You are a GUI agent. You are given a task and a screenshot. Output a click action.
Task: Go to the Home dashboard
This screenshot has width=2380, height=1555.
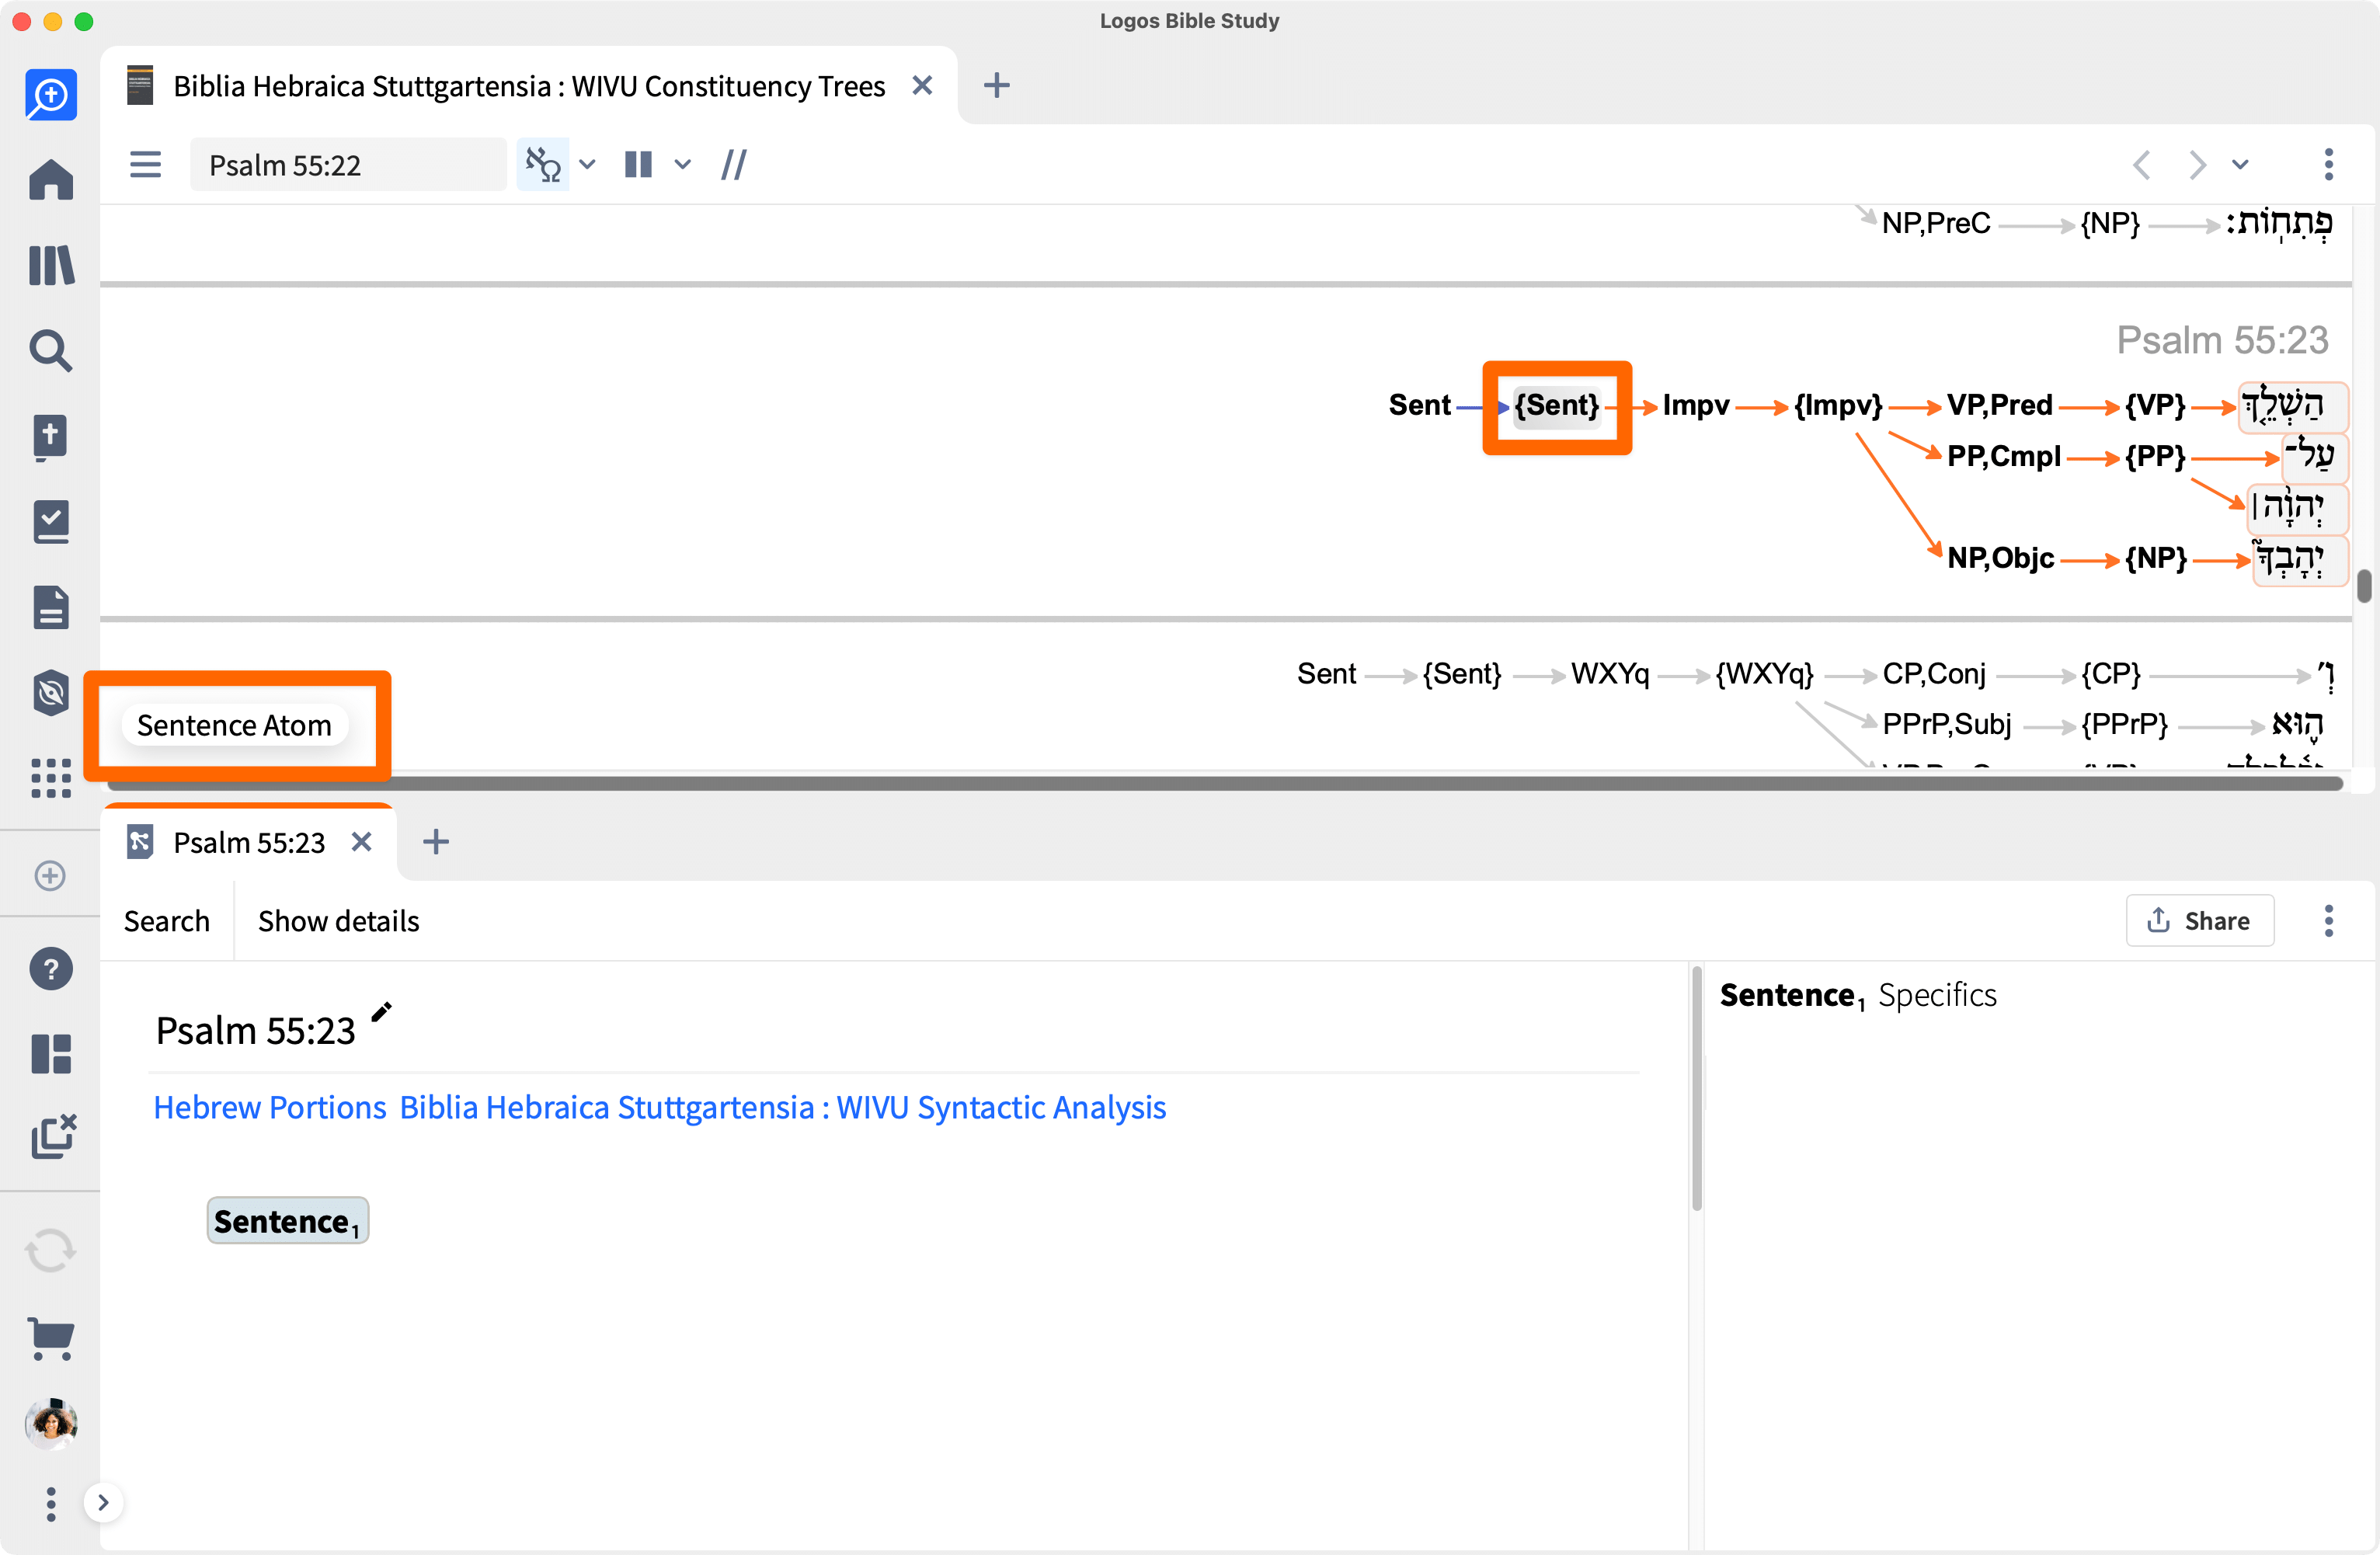coord(51,180)
